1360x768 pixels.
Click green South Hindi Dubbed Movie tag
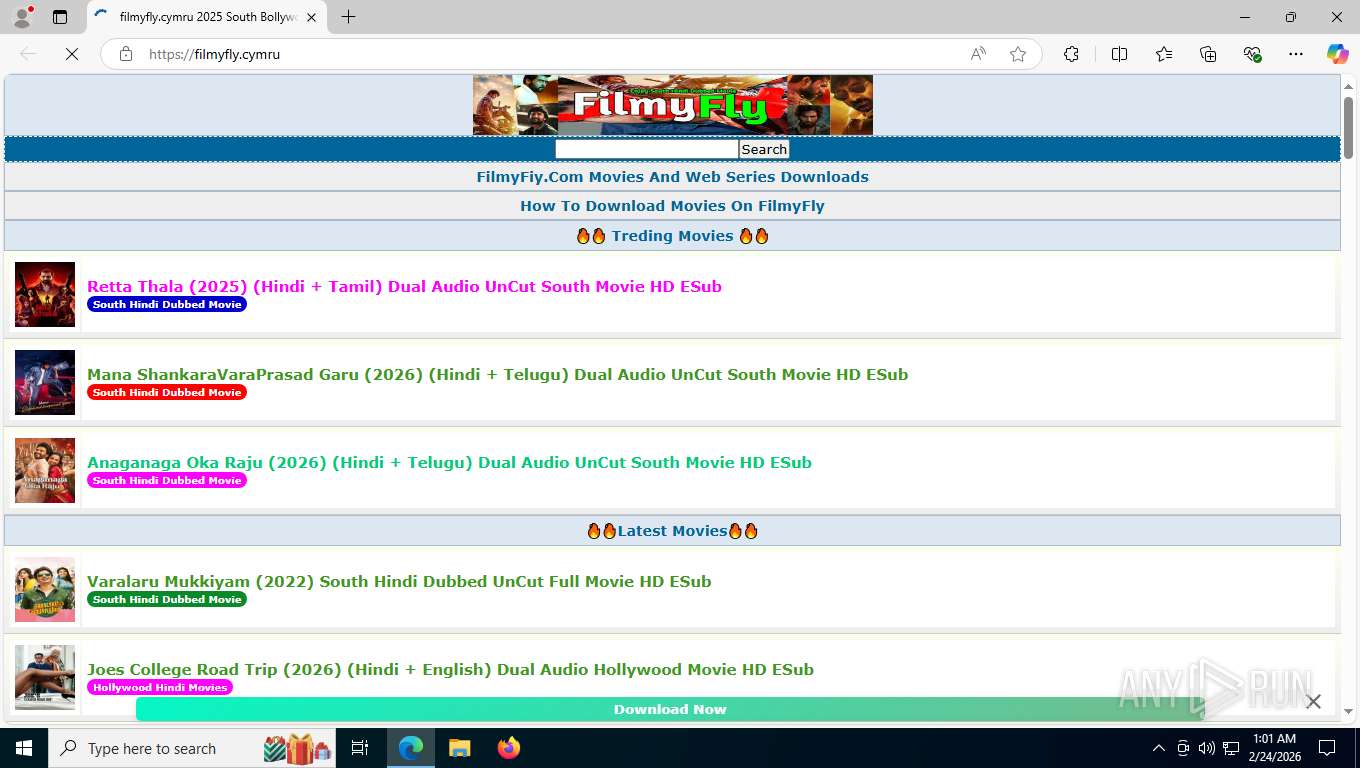click(167, 599)
